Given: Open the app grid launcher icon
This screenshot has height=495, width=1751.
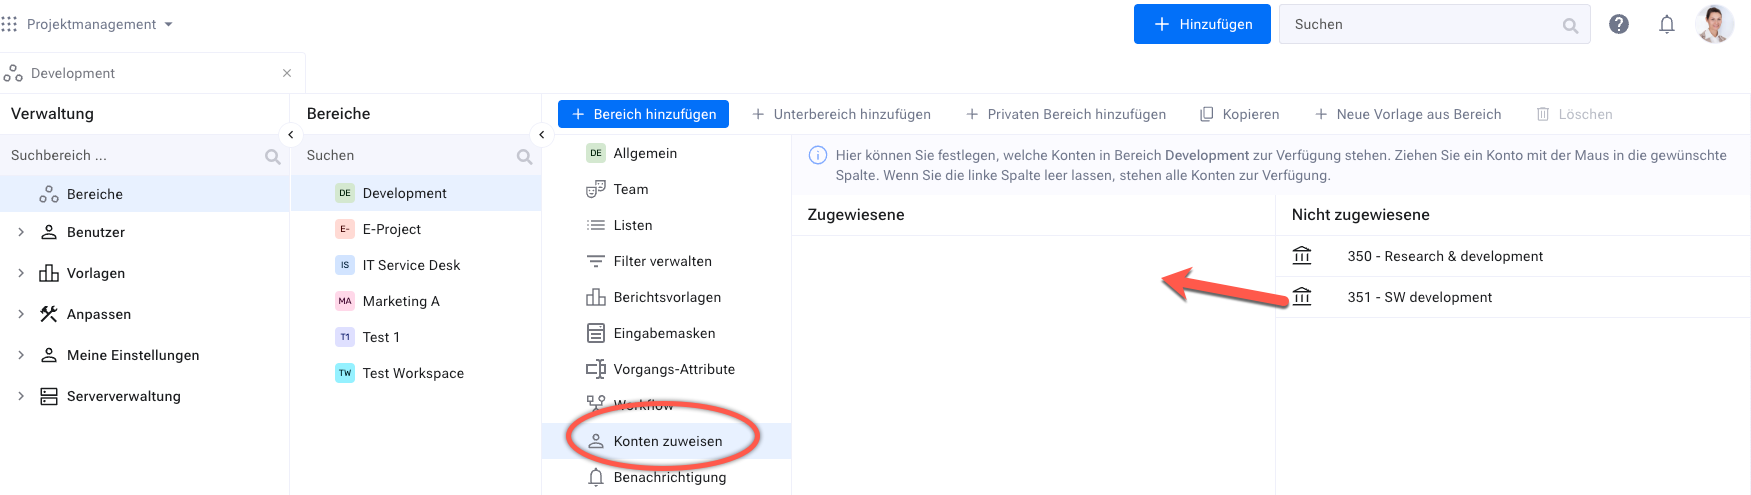Looking at the screenshot, I should (x=10, y=24).
